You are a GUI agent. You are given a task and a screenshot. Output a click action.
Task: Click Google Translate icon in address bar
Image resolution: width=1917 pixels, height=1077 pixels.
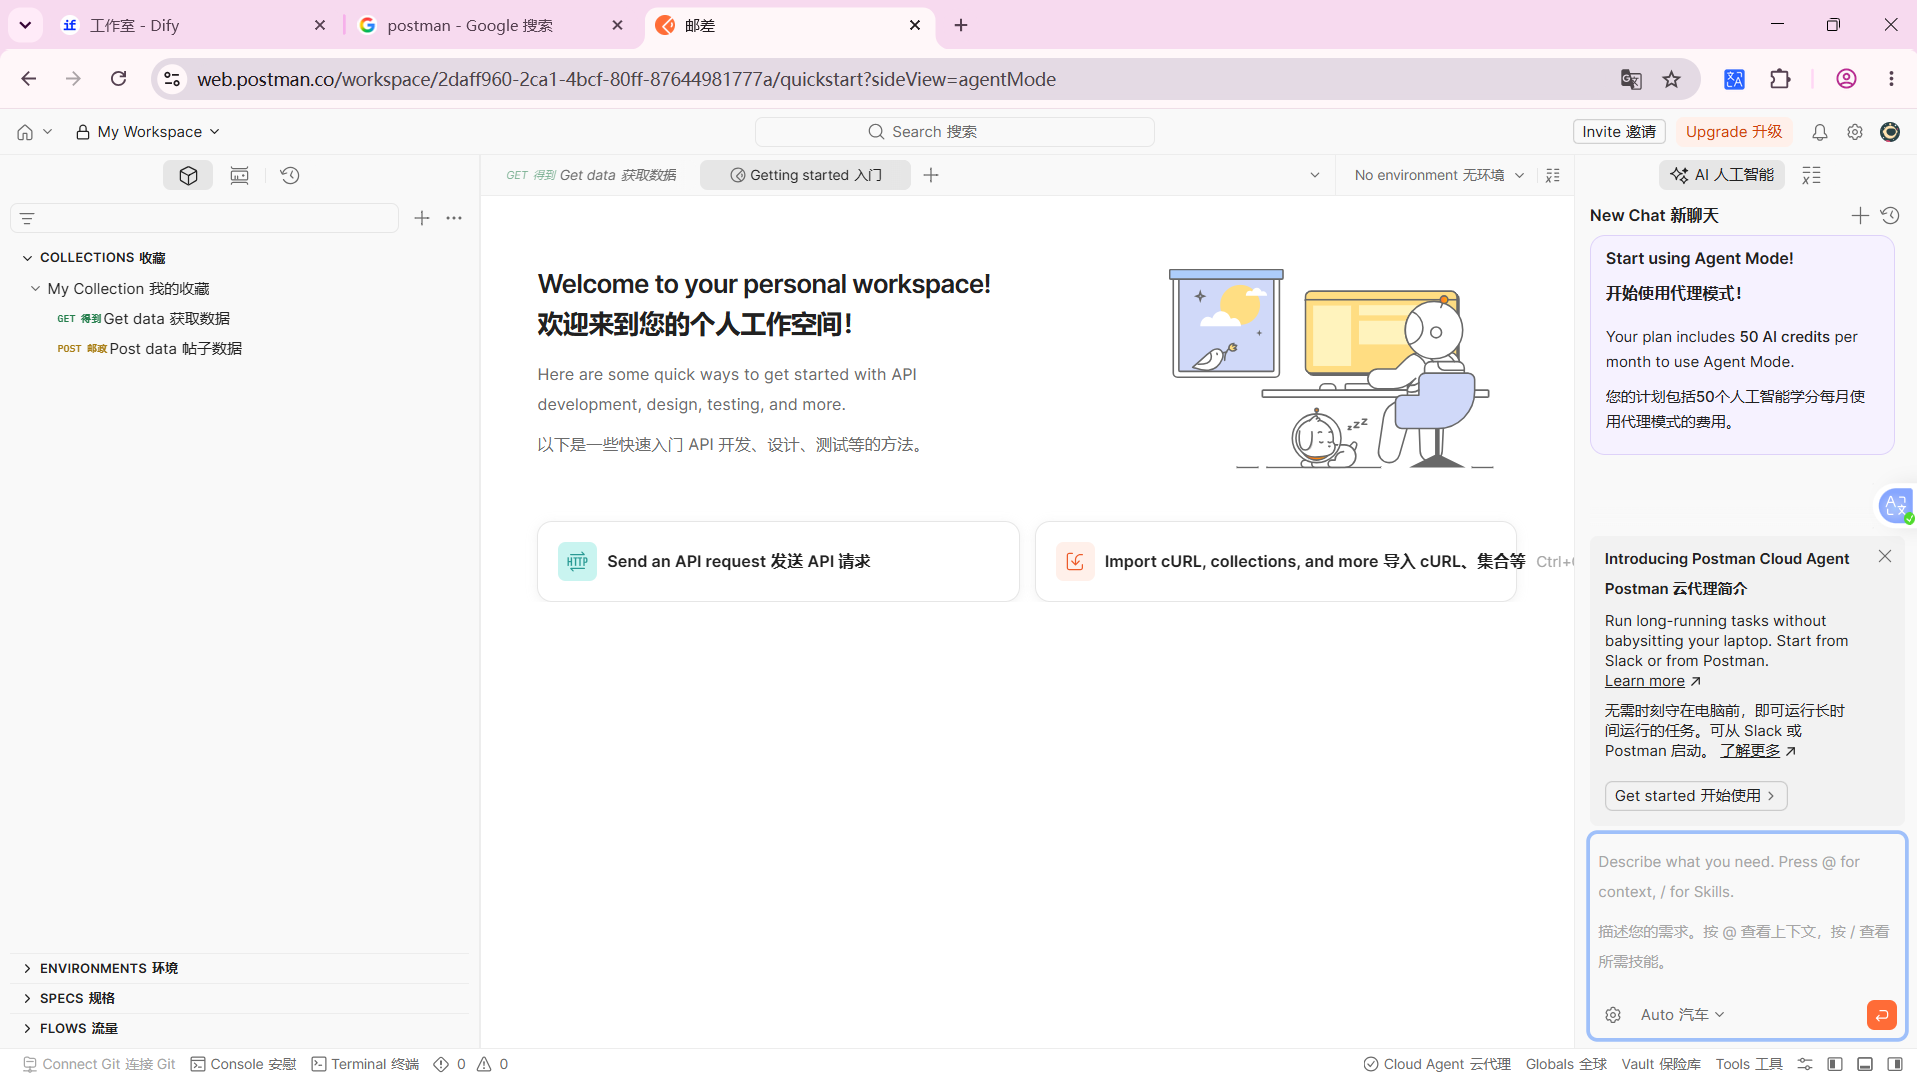pyautogui.click(x=1631, y=79)
